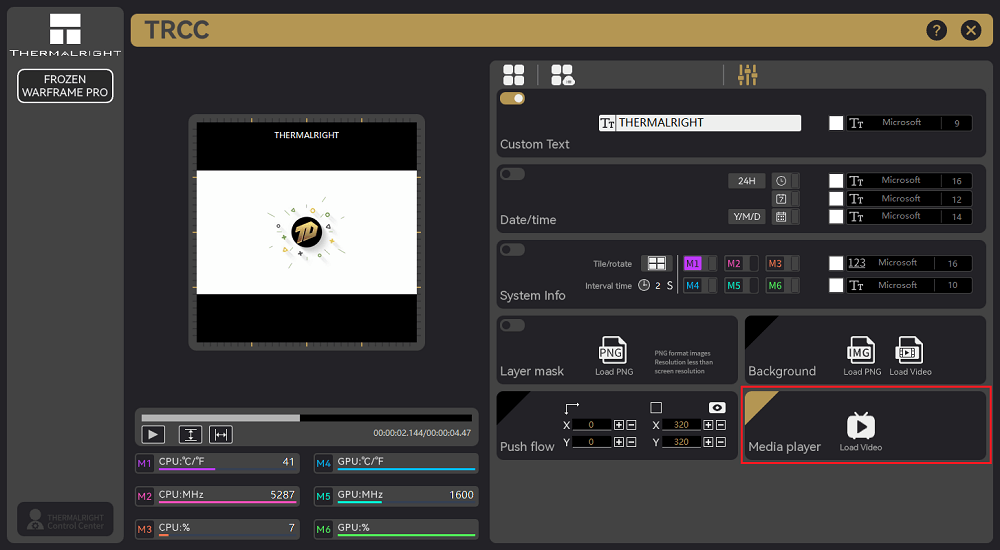Click the Push flow size Y 320 field

(x=681, y=442)
